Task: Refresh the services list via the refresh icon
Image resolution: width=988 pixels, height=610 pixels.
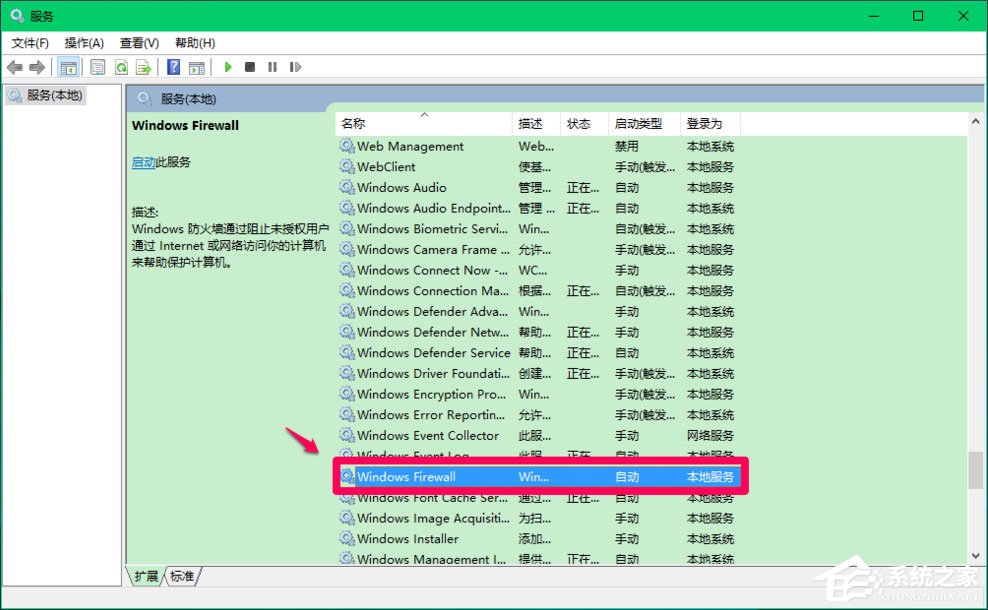Action: click(x=121, y=67)
